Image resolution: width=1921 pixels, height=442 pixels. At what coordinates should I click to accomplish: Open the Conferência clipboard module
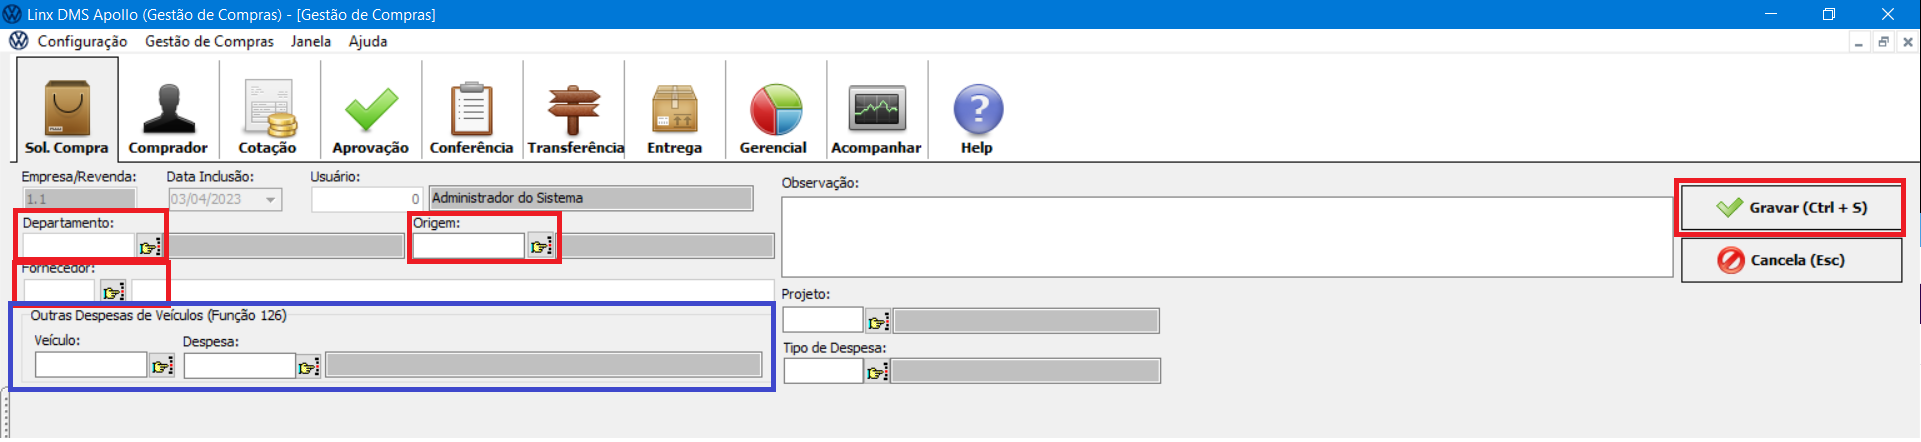coord(471,108)
